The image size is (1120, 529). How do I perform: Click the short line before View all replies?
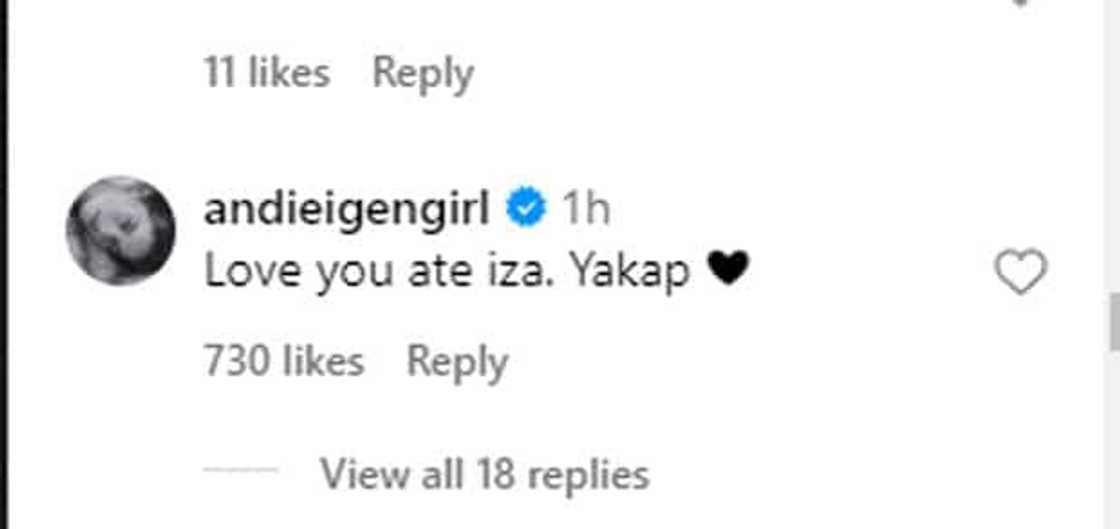(240, 471)
